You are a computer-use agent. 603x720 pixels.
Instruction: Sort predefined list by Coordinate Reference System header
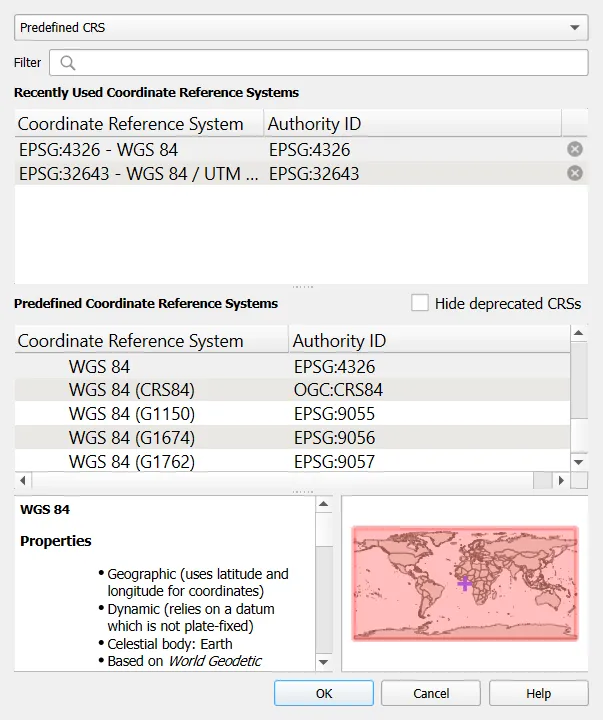point(152,340)
